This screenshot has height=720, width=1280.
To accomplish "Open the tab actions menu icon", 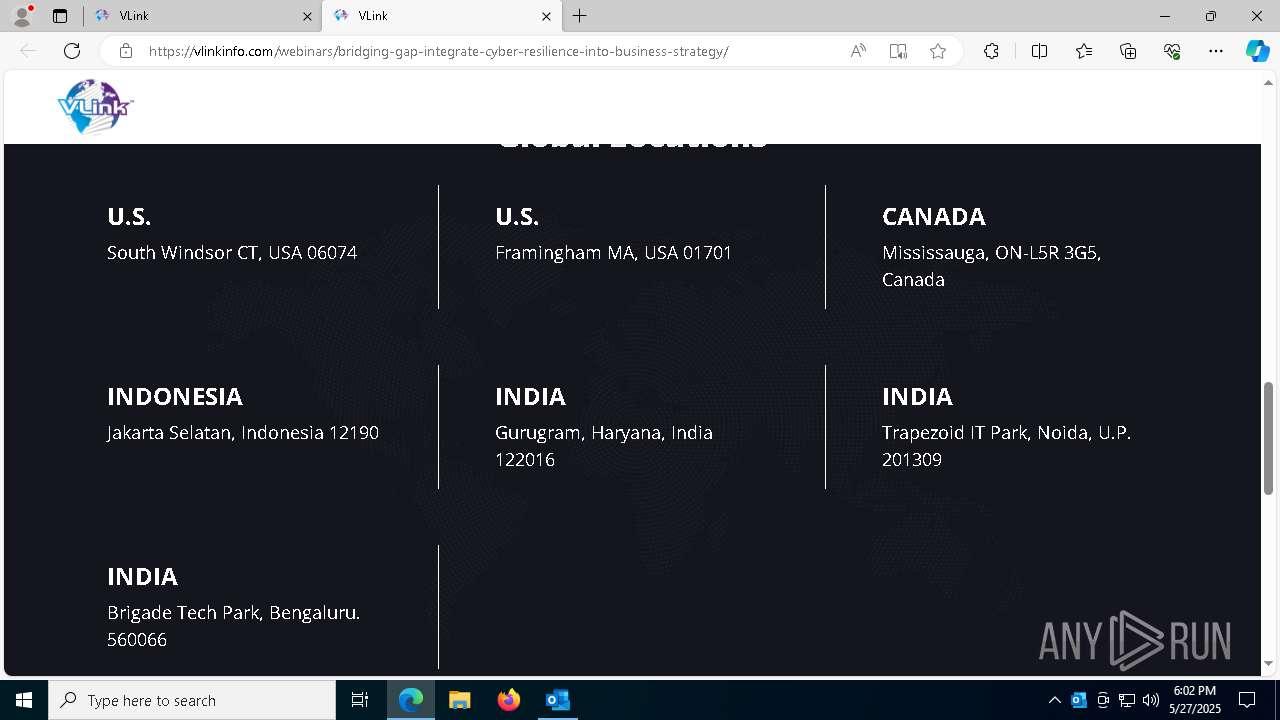I will pyautogui.click(x=60, y=16).
